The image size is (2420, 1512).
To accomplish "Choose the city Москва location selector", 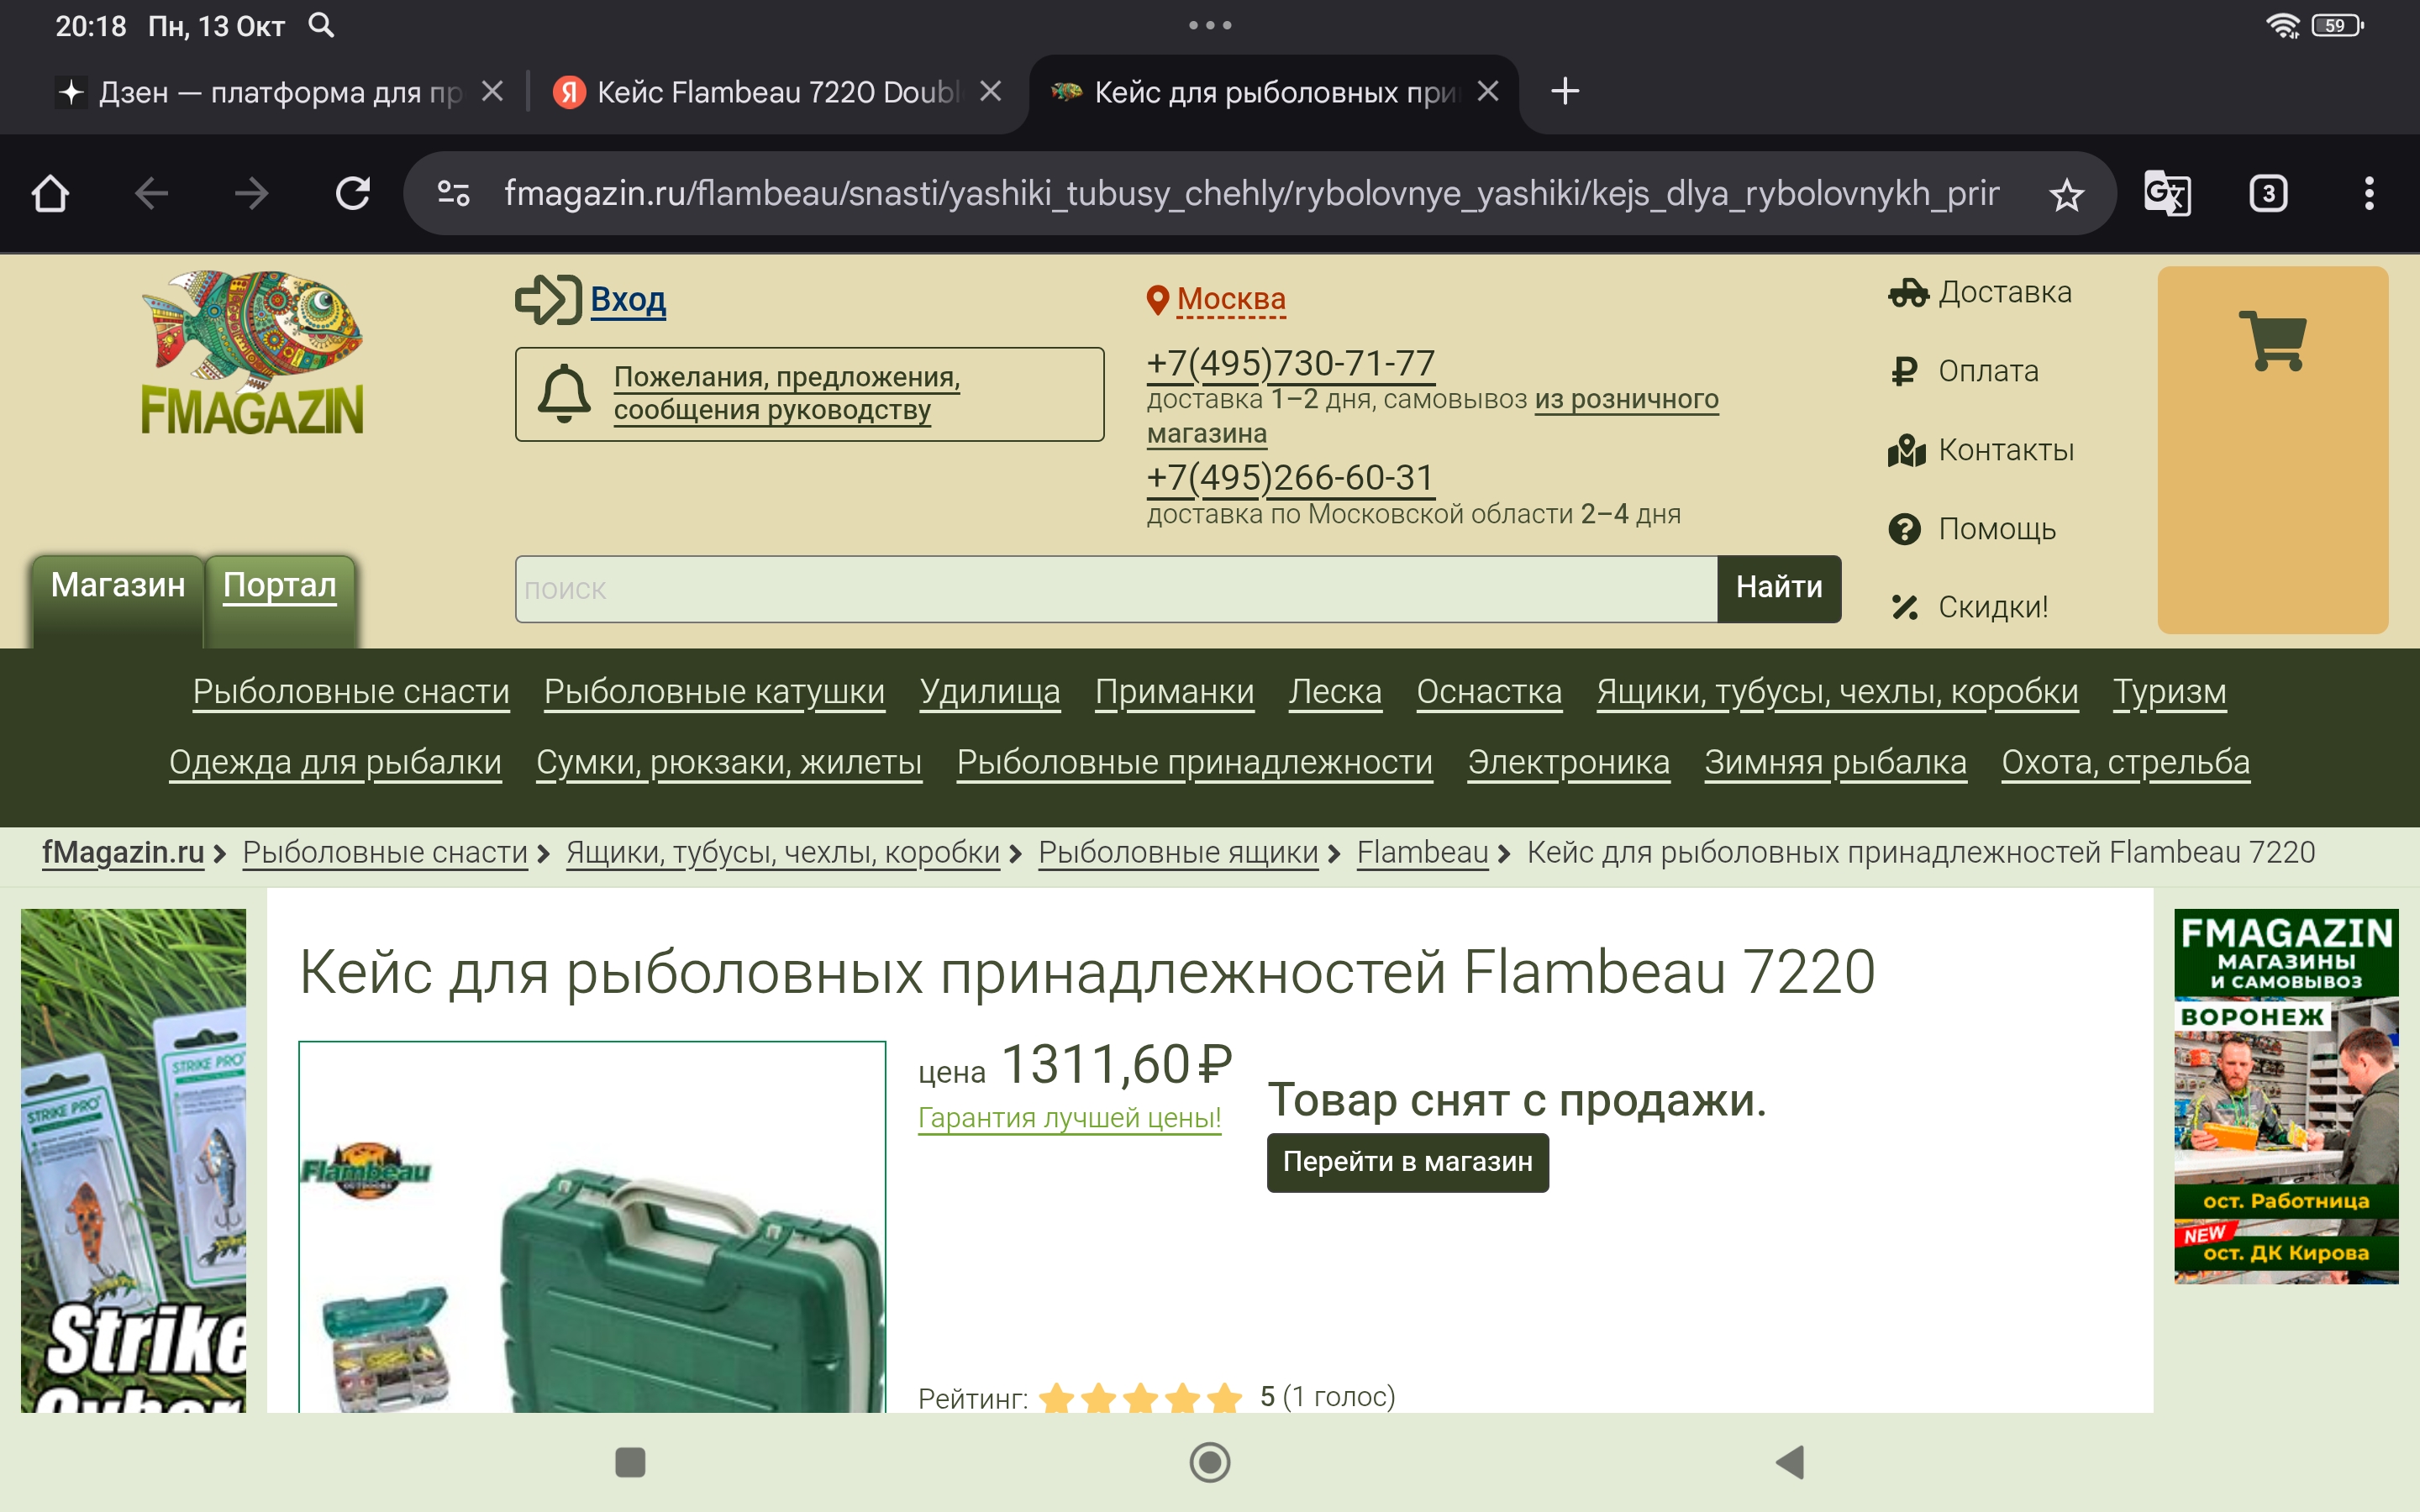I will click(1230, 299).
